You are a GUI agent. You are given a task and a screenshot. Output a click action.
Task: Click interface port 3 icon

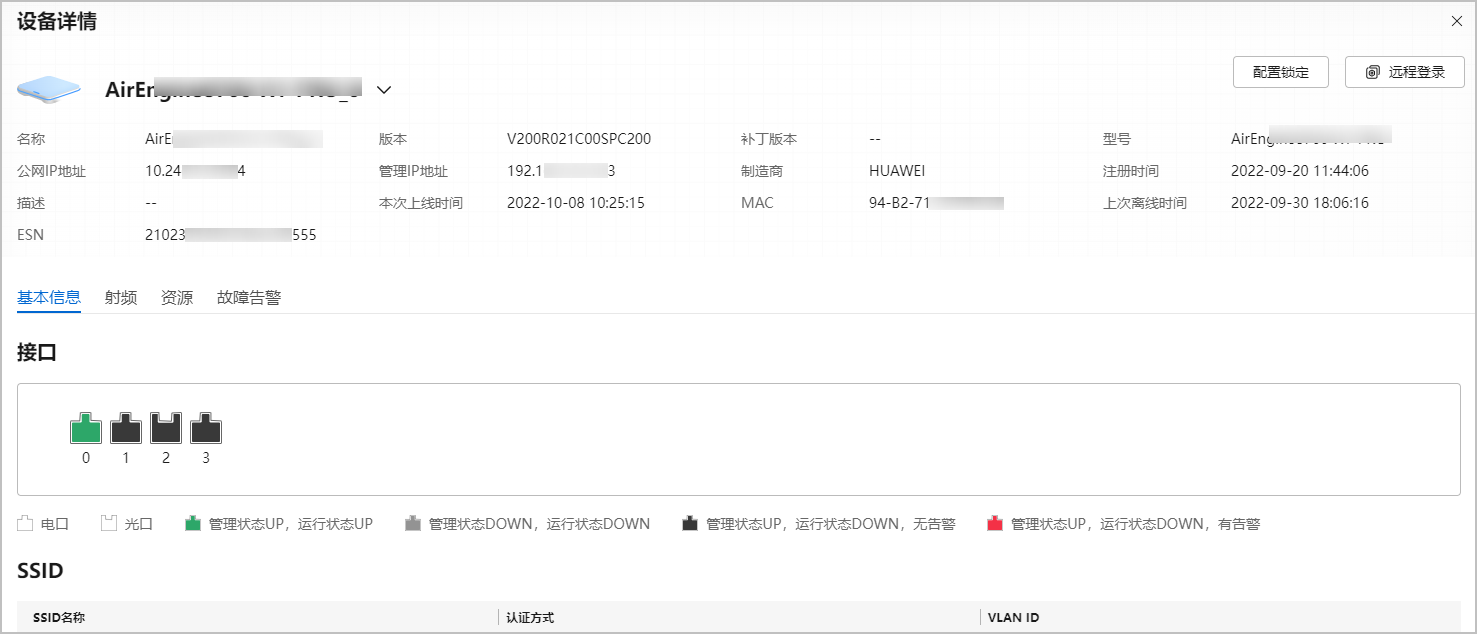(206, 428)
